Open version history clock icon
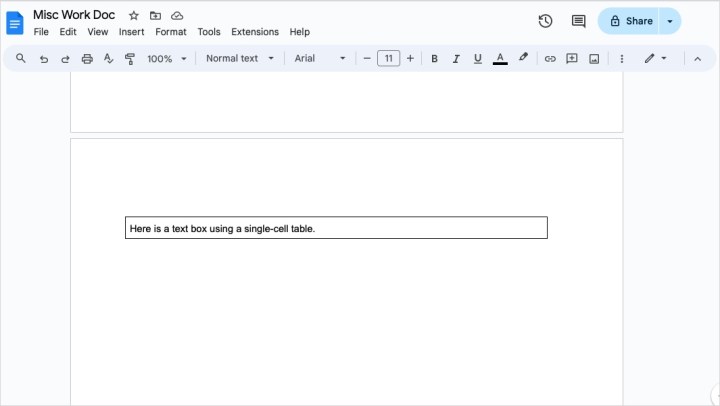Screen dimensions: 720x406 (545, 21)
